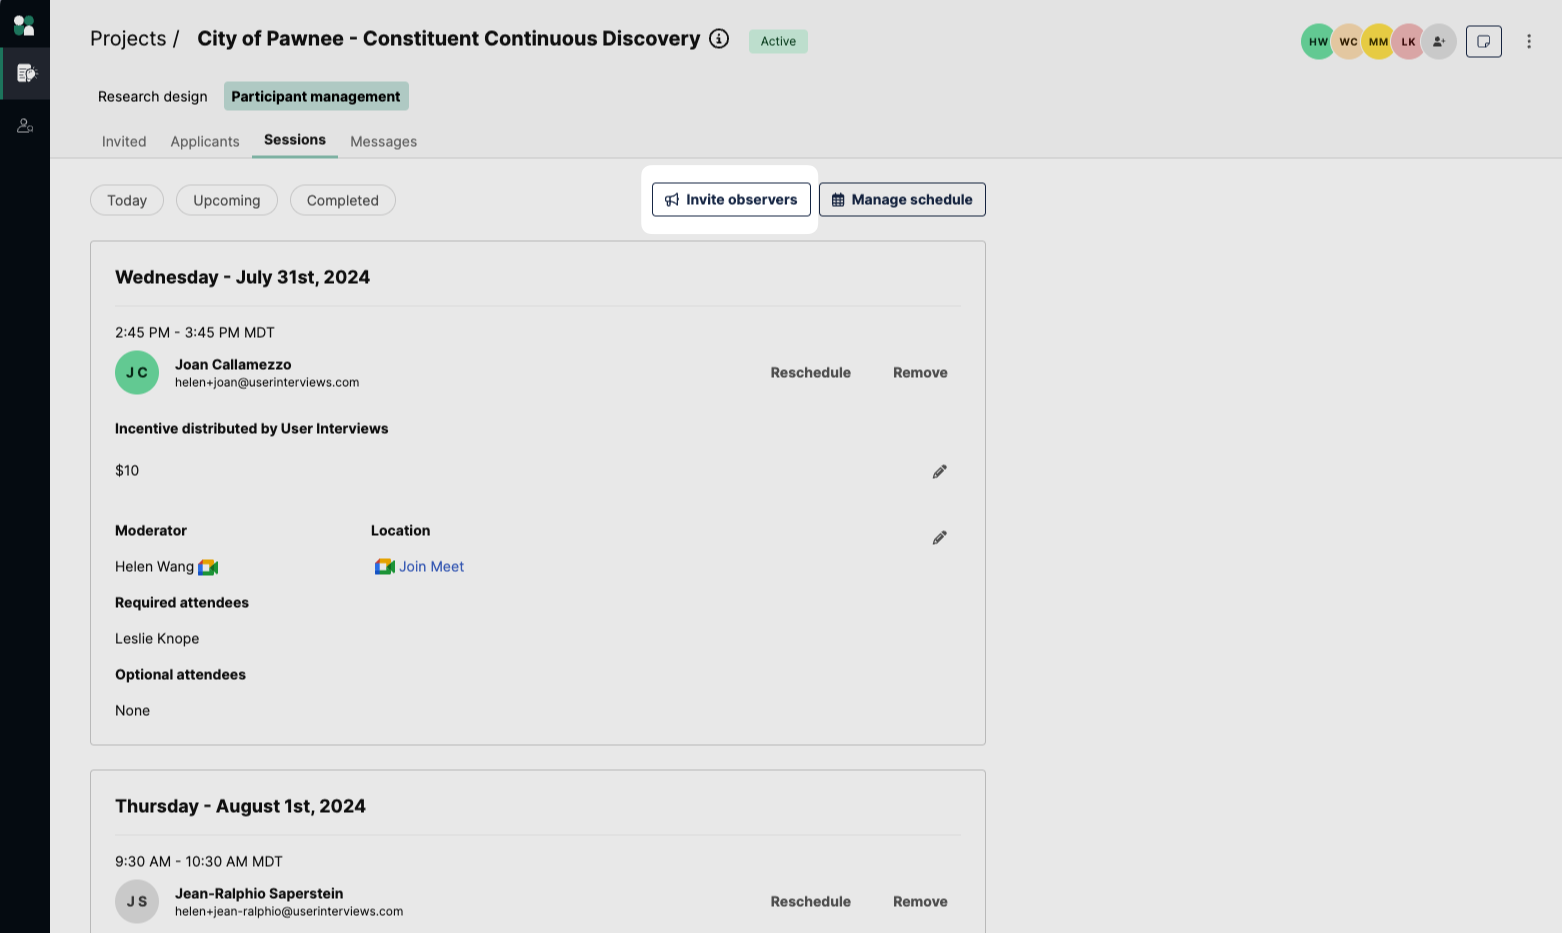The width and height of the screenshot is (1562, 933).
Task: Click the 2:45 PM - 3:45 PM MDT time
Action: click(x=195, y=332)
